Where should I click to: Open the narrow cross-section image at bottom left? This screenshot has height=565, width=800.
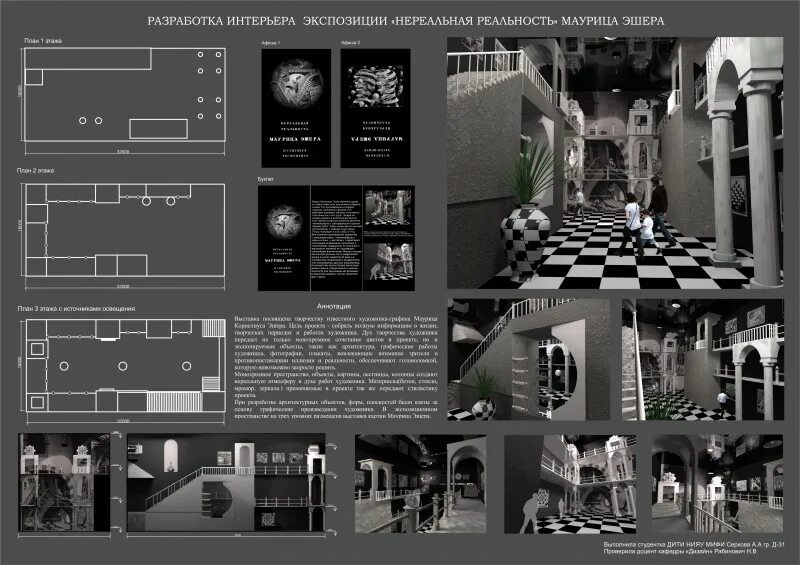[64, 482]
